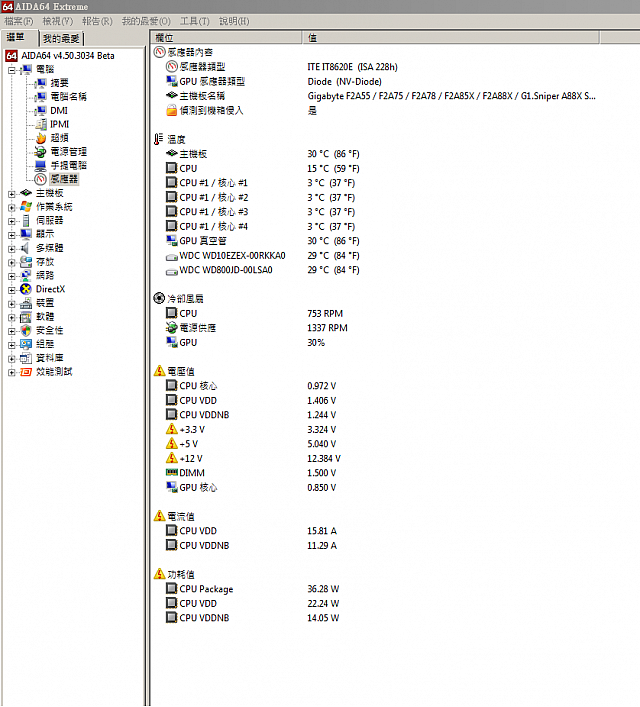Expand the 效能測試 tree node
The image size is (640, 707).
coord(12,372)
